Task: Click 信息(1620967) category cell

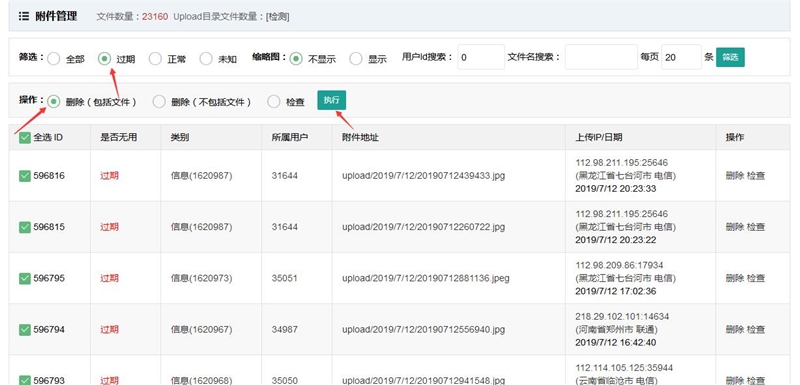Action: tap(202, 330)
